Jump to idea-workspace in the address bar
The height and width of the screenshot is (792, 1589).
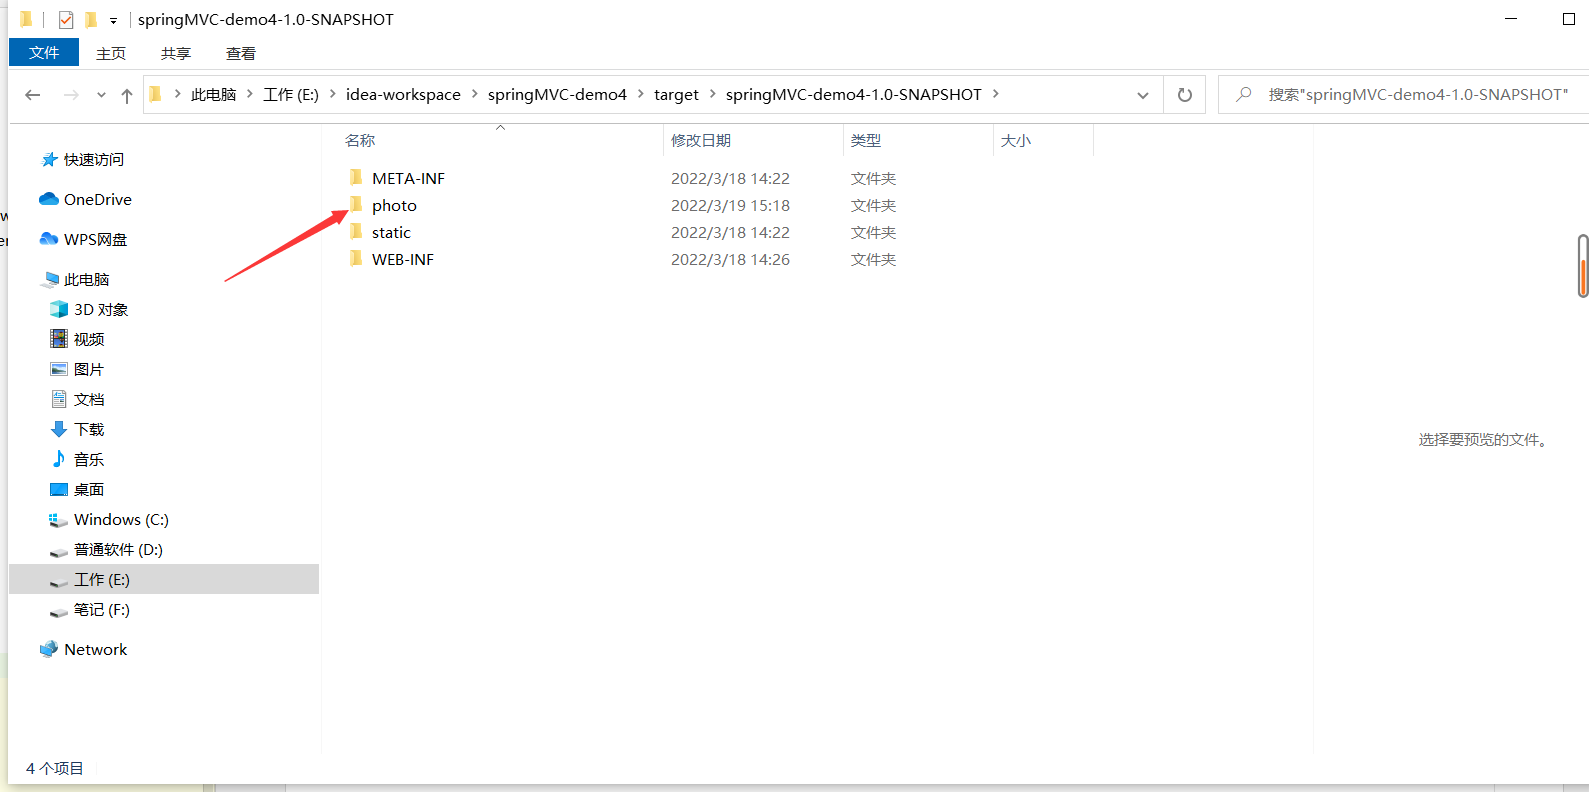[403, 94]
